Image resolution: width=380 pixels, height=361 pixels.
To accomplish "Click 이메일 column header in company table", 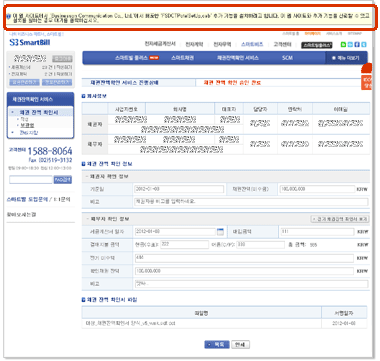I will [341, 109].
